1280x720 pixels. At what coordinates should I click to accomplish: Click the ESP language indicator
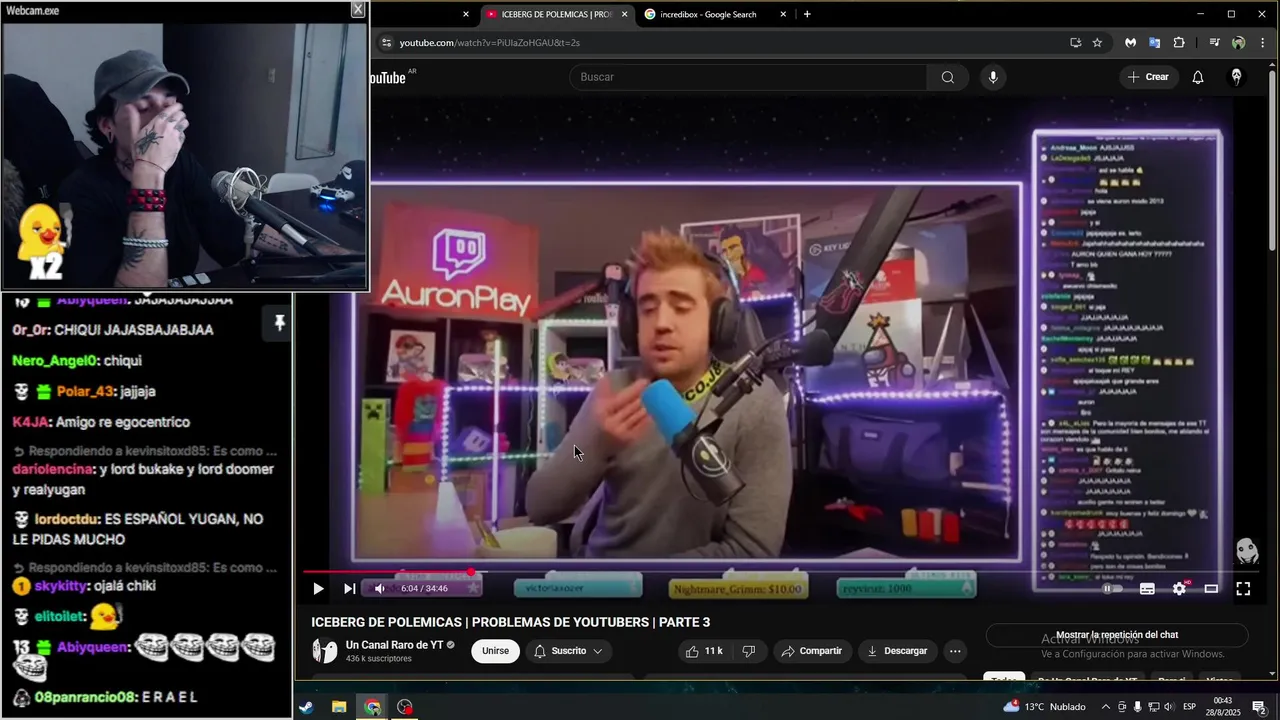tap(1190, 707)
